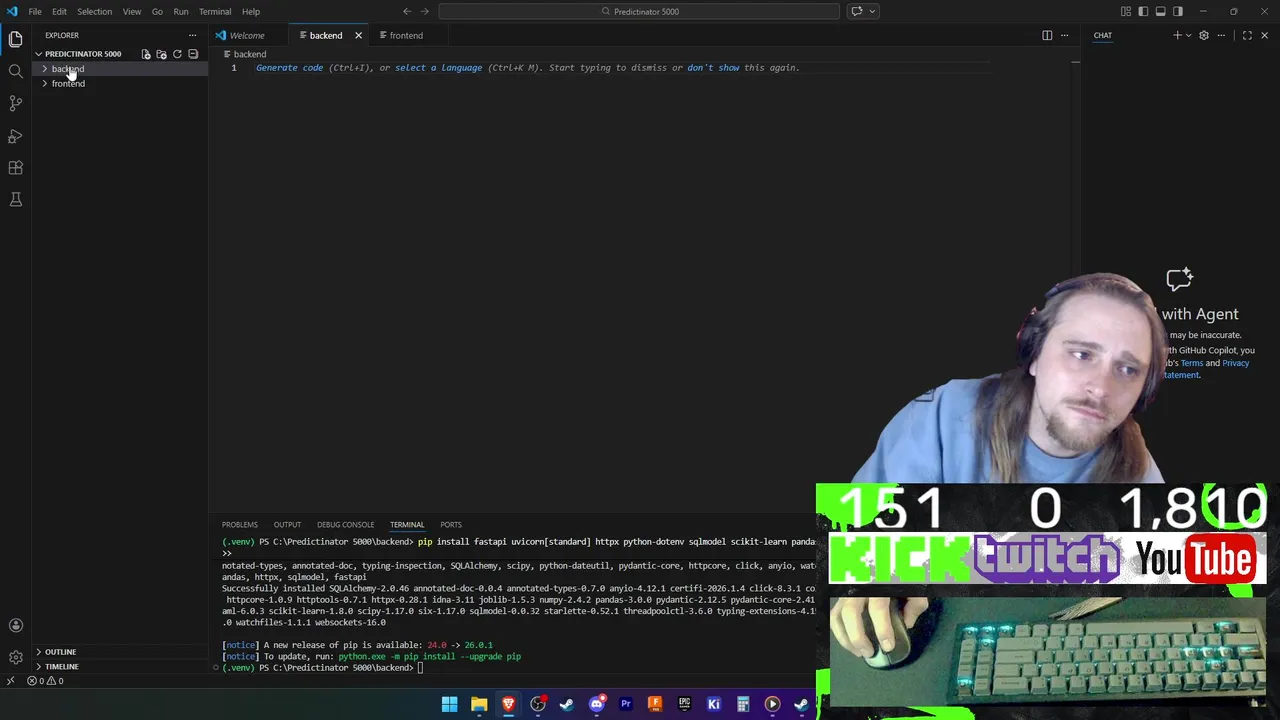Open Explorer views and more actions menu
Screen dimensions: 1280x720
[192, 35]
